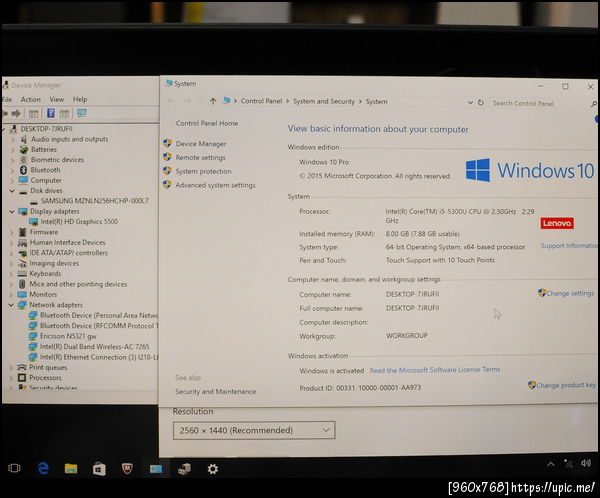600x498 pixels.
Task: Open McAfee shield icon on taskbar
Action: pyautogui.click(x=127, y=469)
